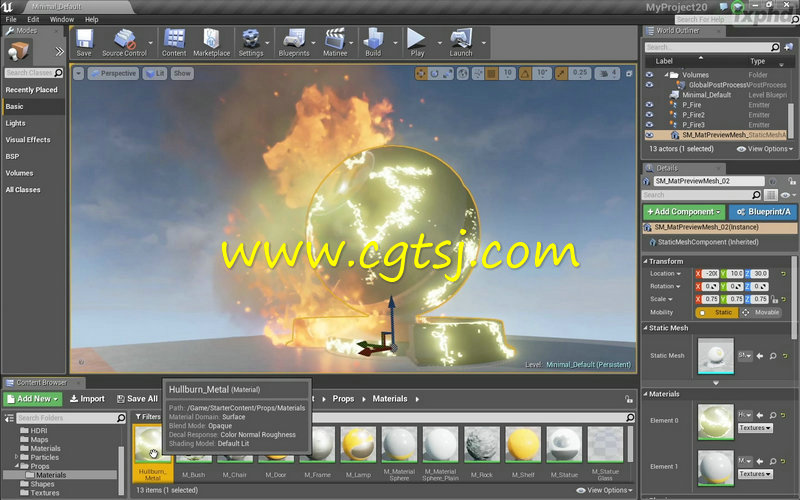This screenshot has height=500, width=800.
Task: Open the viewport Show menu
Action: (x=182, y=73)
